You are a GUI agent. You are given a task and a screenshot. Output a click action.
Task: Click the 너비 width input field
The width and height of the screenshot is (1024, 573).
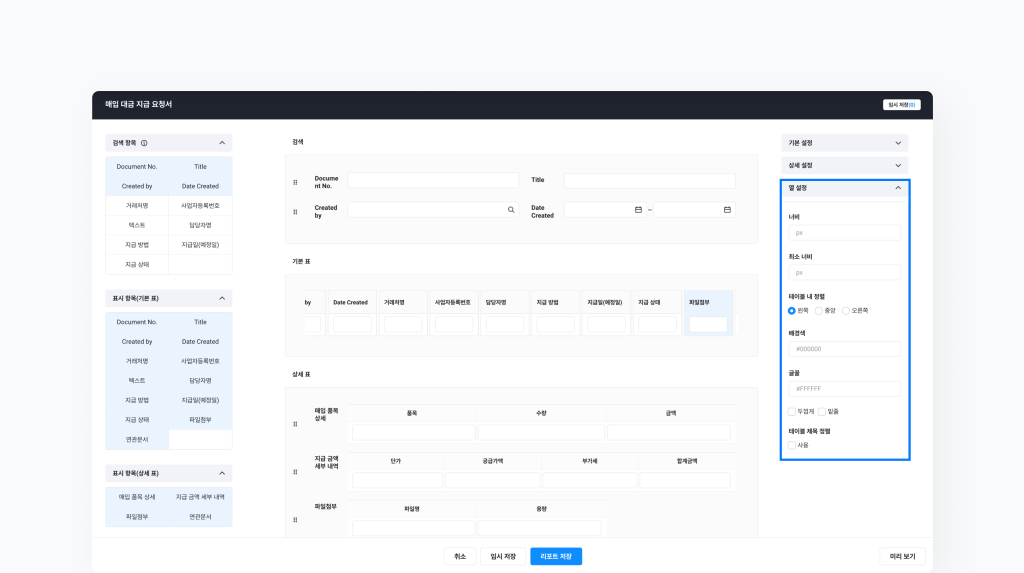click(x=844, y=233)
